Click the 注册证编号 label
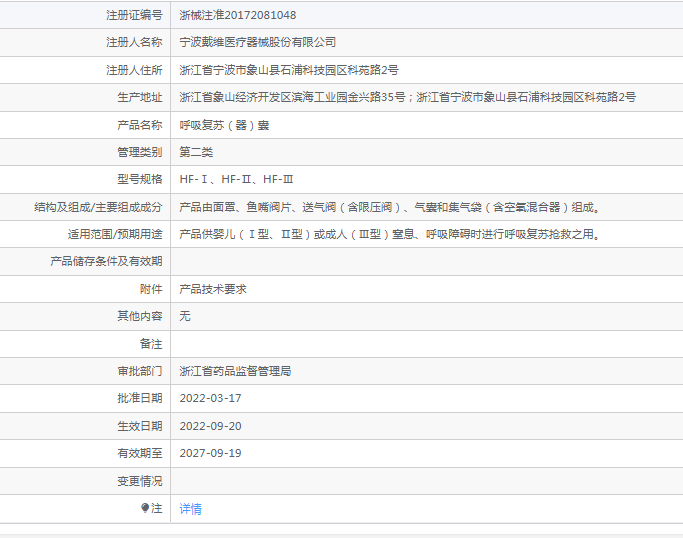This screenshot has height=538, width=683. coord(134,15)
